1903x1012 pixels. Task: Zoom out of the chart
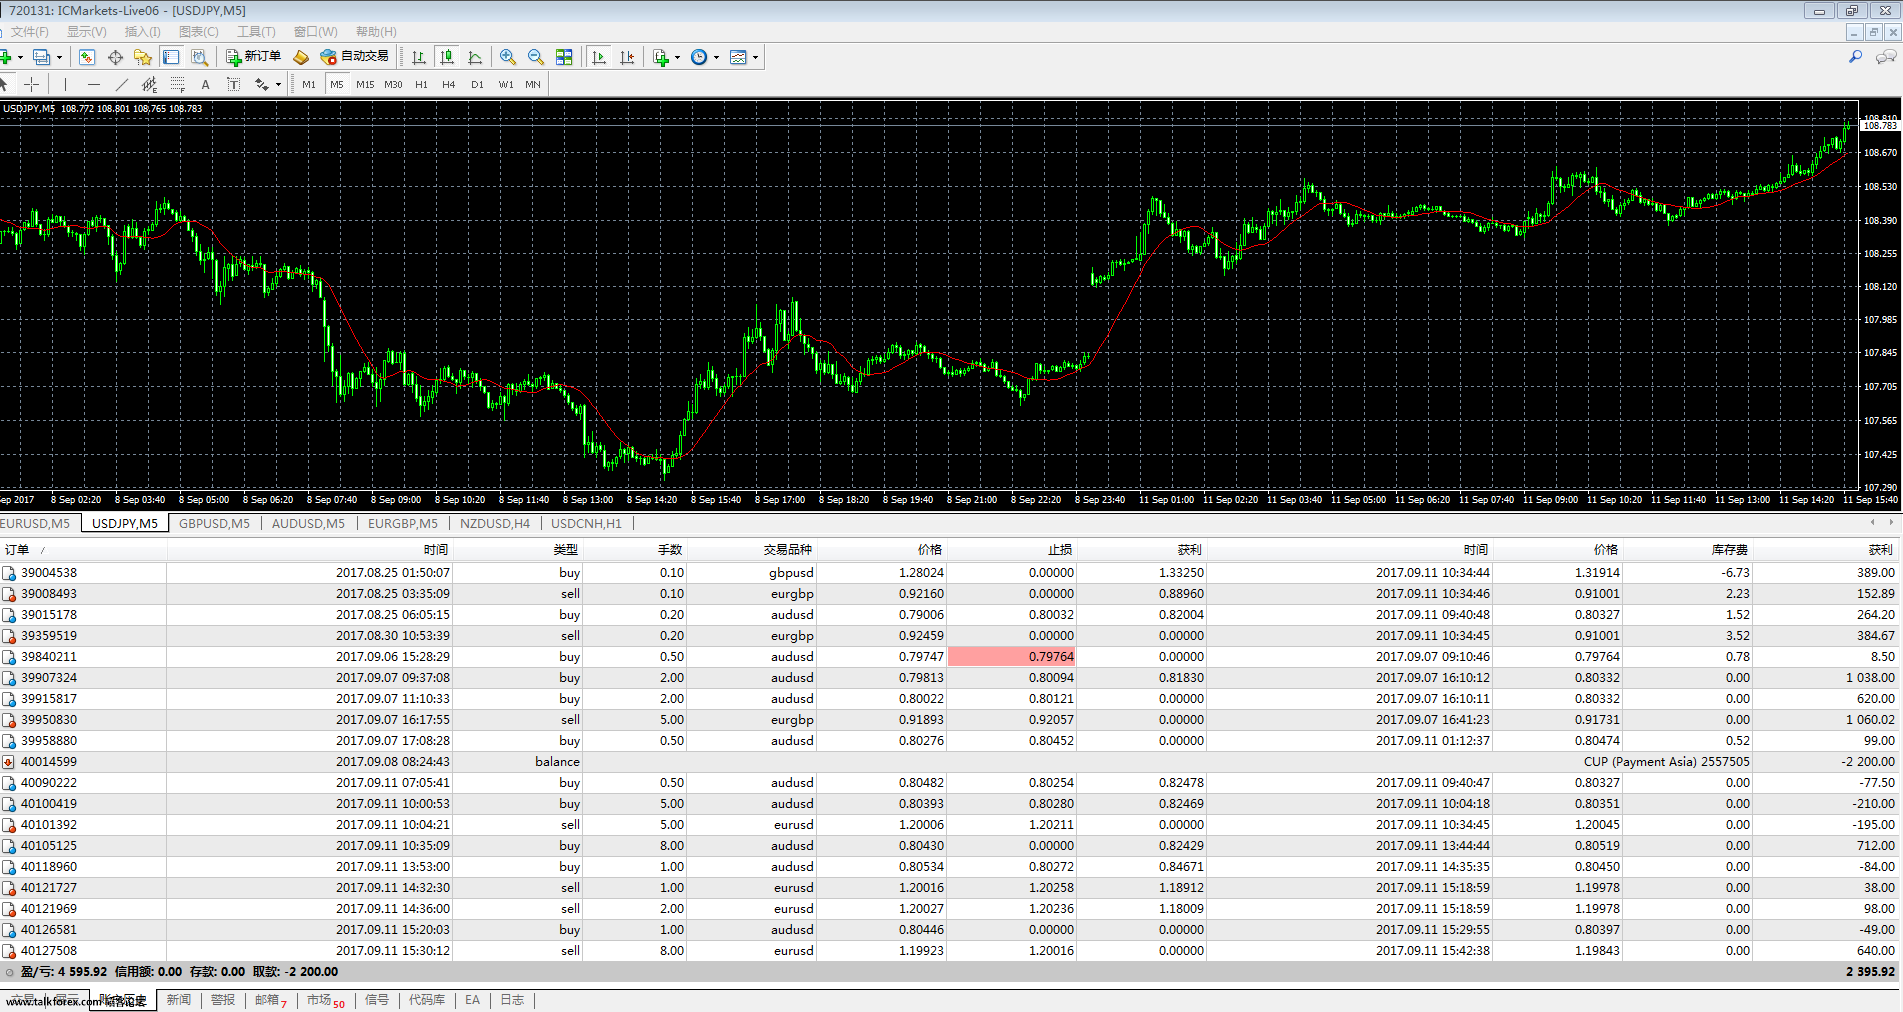click(536, 57)
